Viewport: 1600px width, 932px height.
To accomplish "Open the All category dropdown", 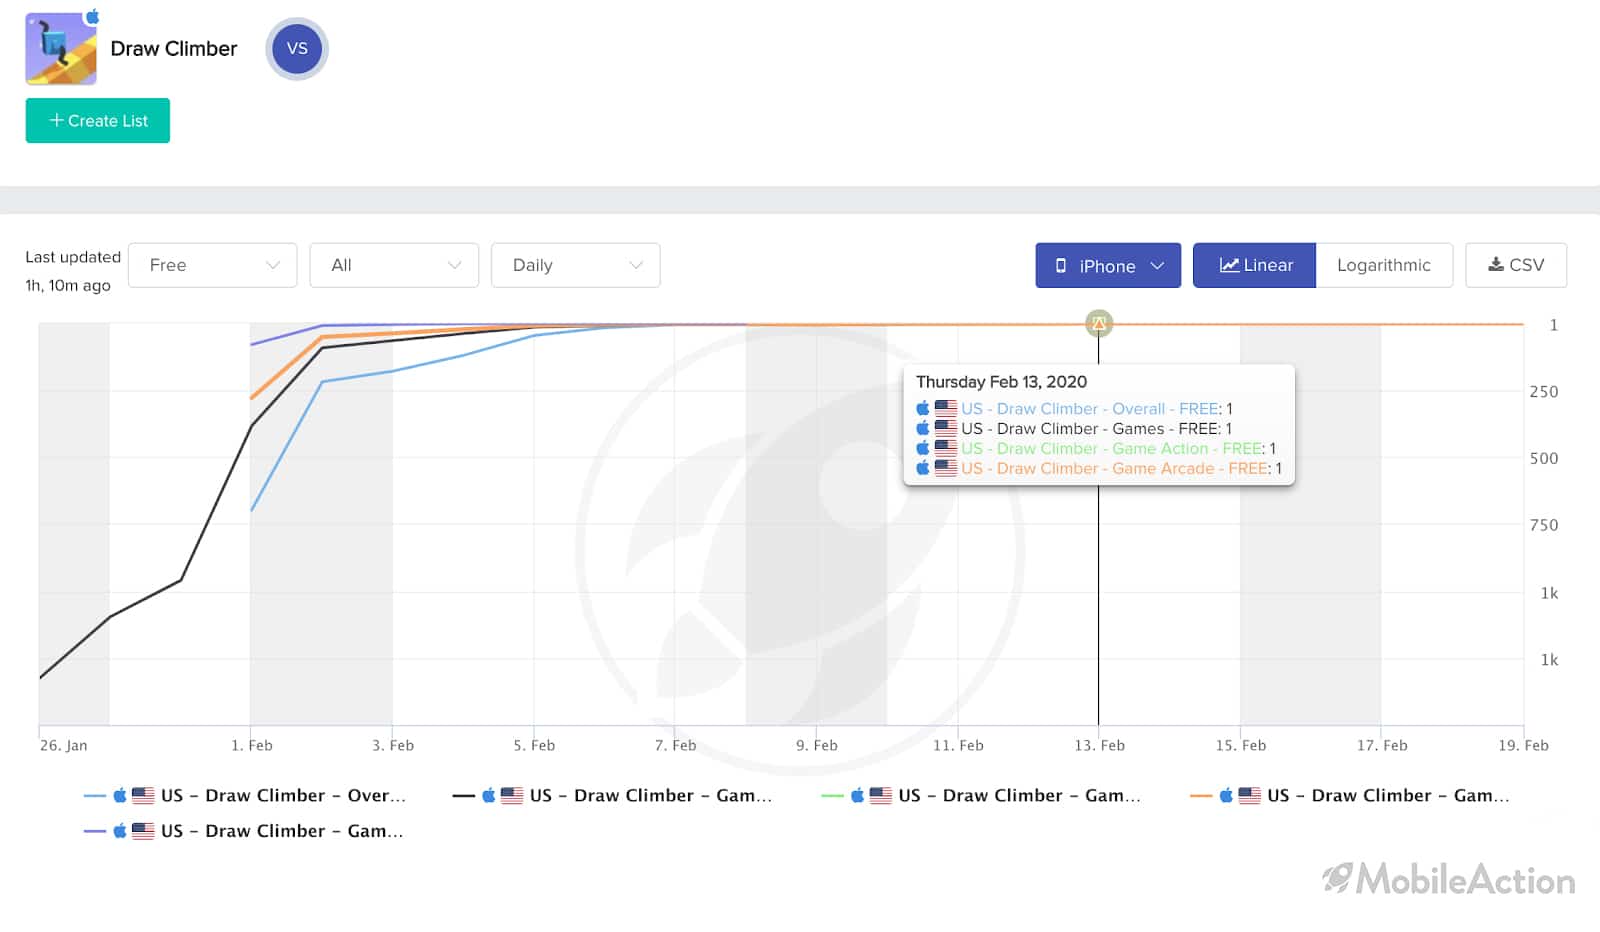I will (x=394, y=265).
